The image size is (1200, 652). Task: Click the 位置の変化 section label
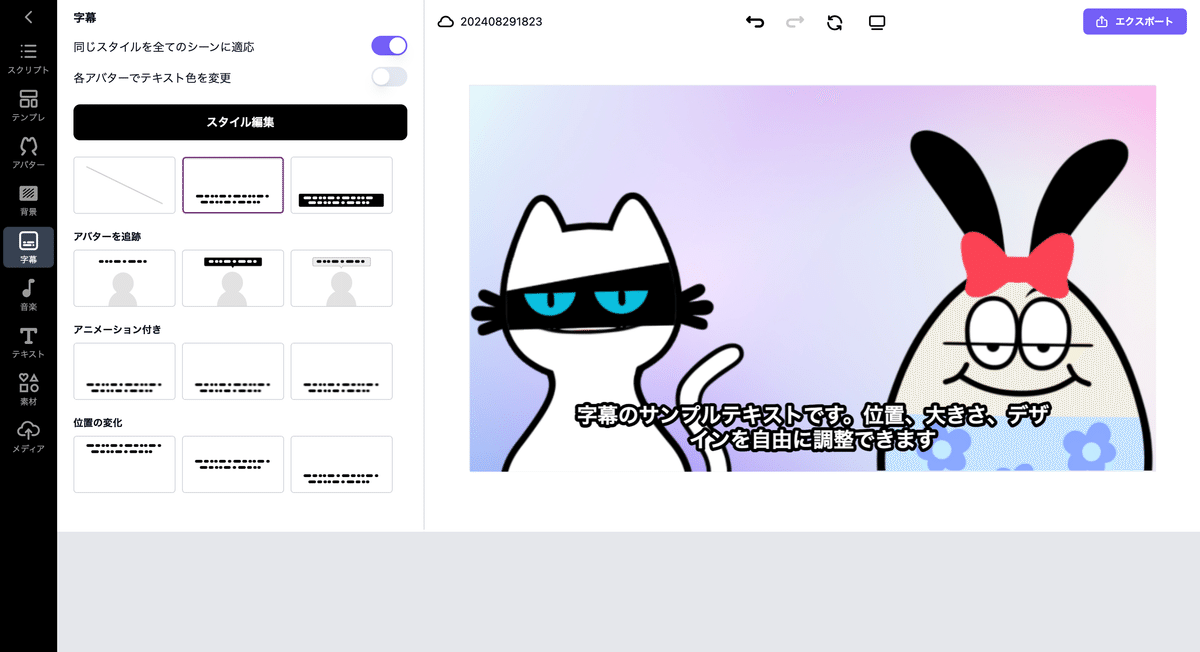tap(98, 423)
